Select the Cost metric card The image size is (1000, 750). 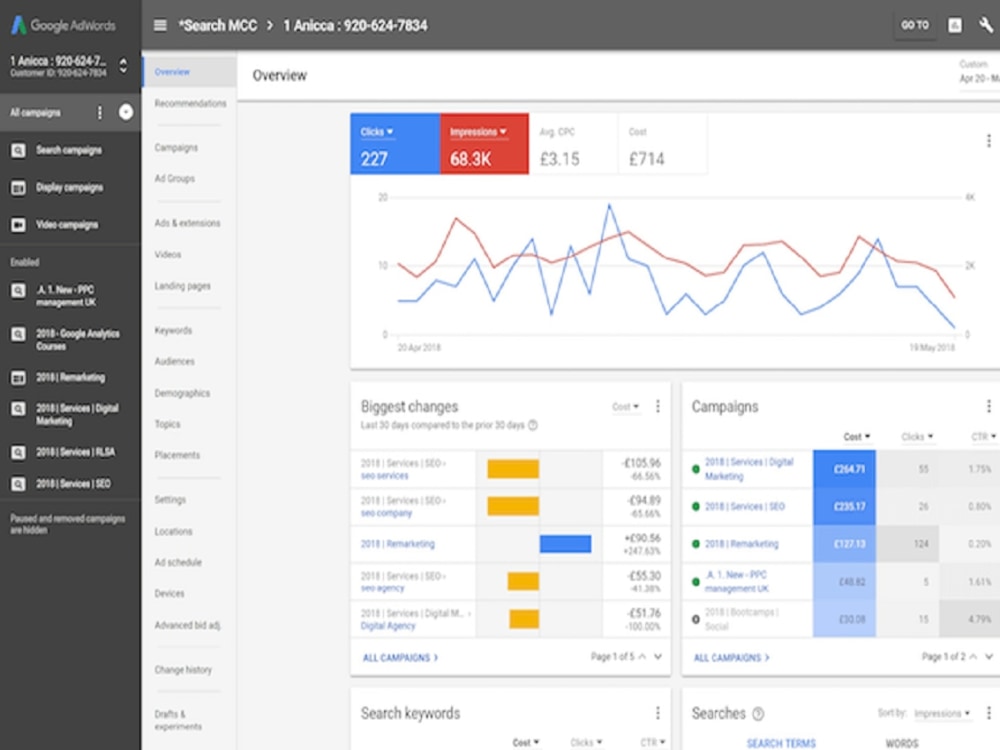pos(663,144)
